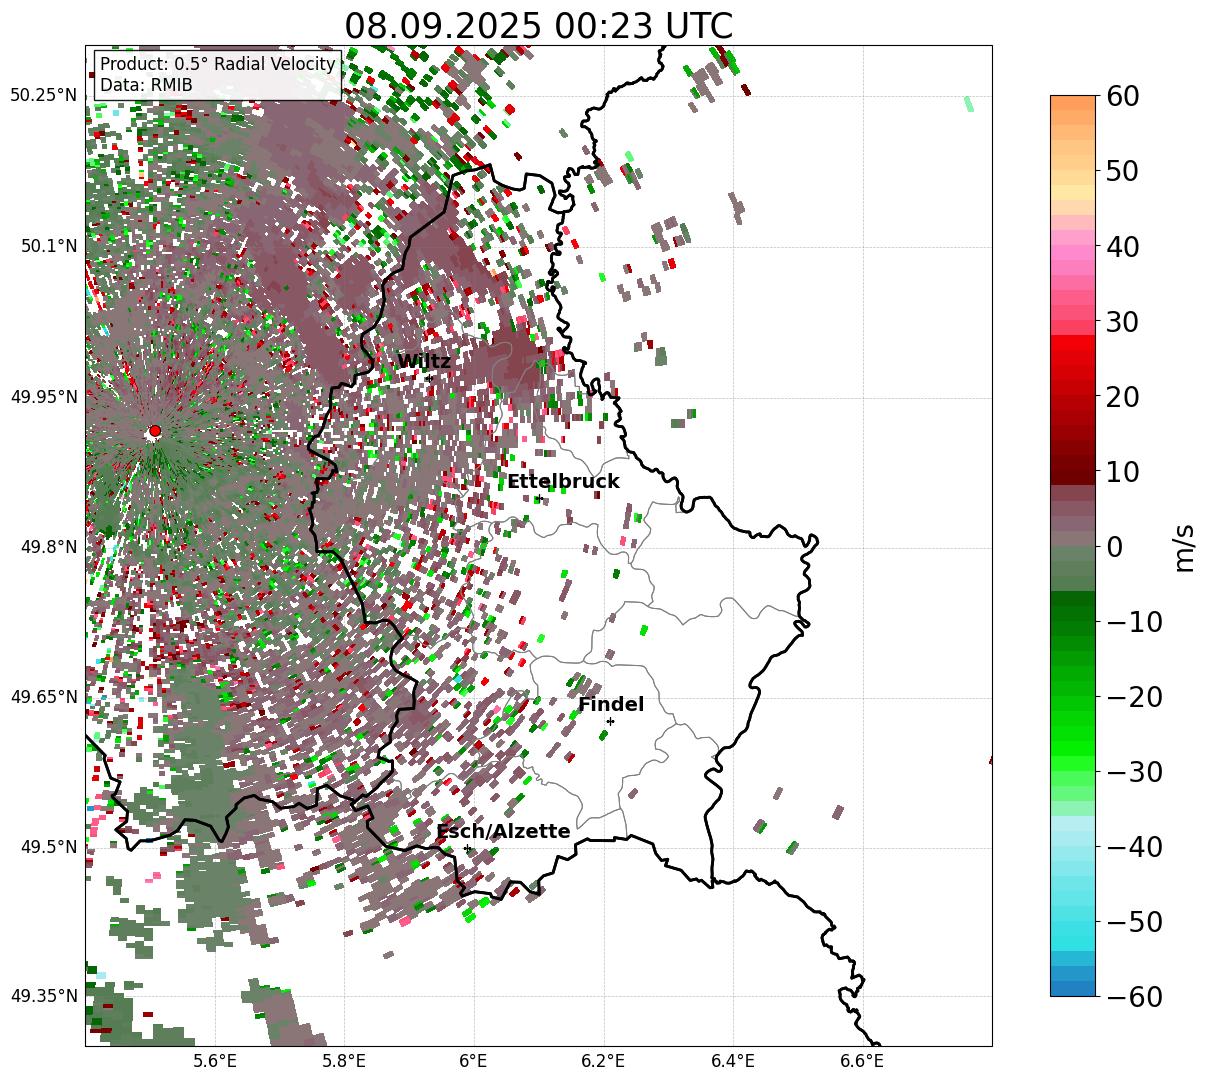Screen dimensions: 1207x1081
Task: Click the colorbar tick label 0
Action: 1115,546
